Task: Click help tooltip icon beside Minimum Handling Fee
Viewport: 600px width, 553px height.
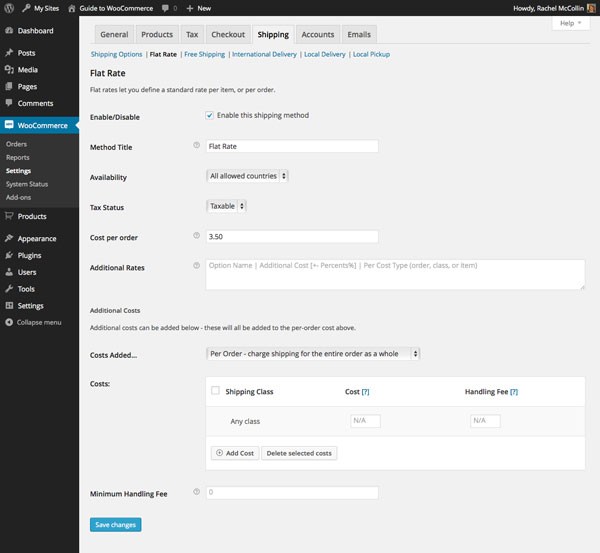Action: tap(196, 492)
